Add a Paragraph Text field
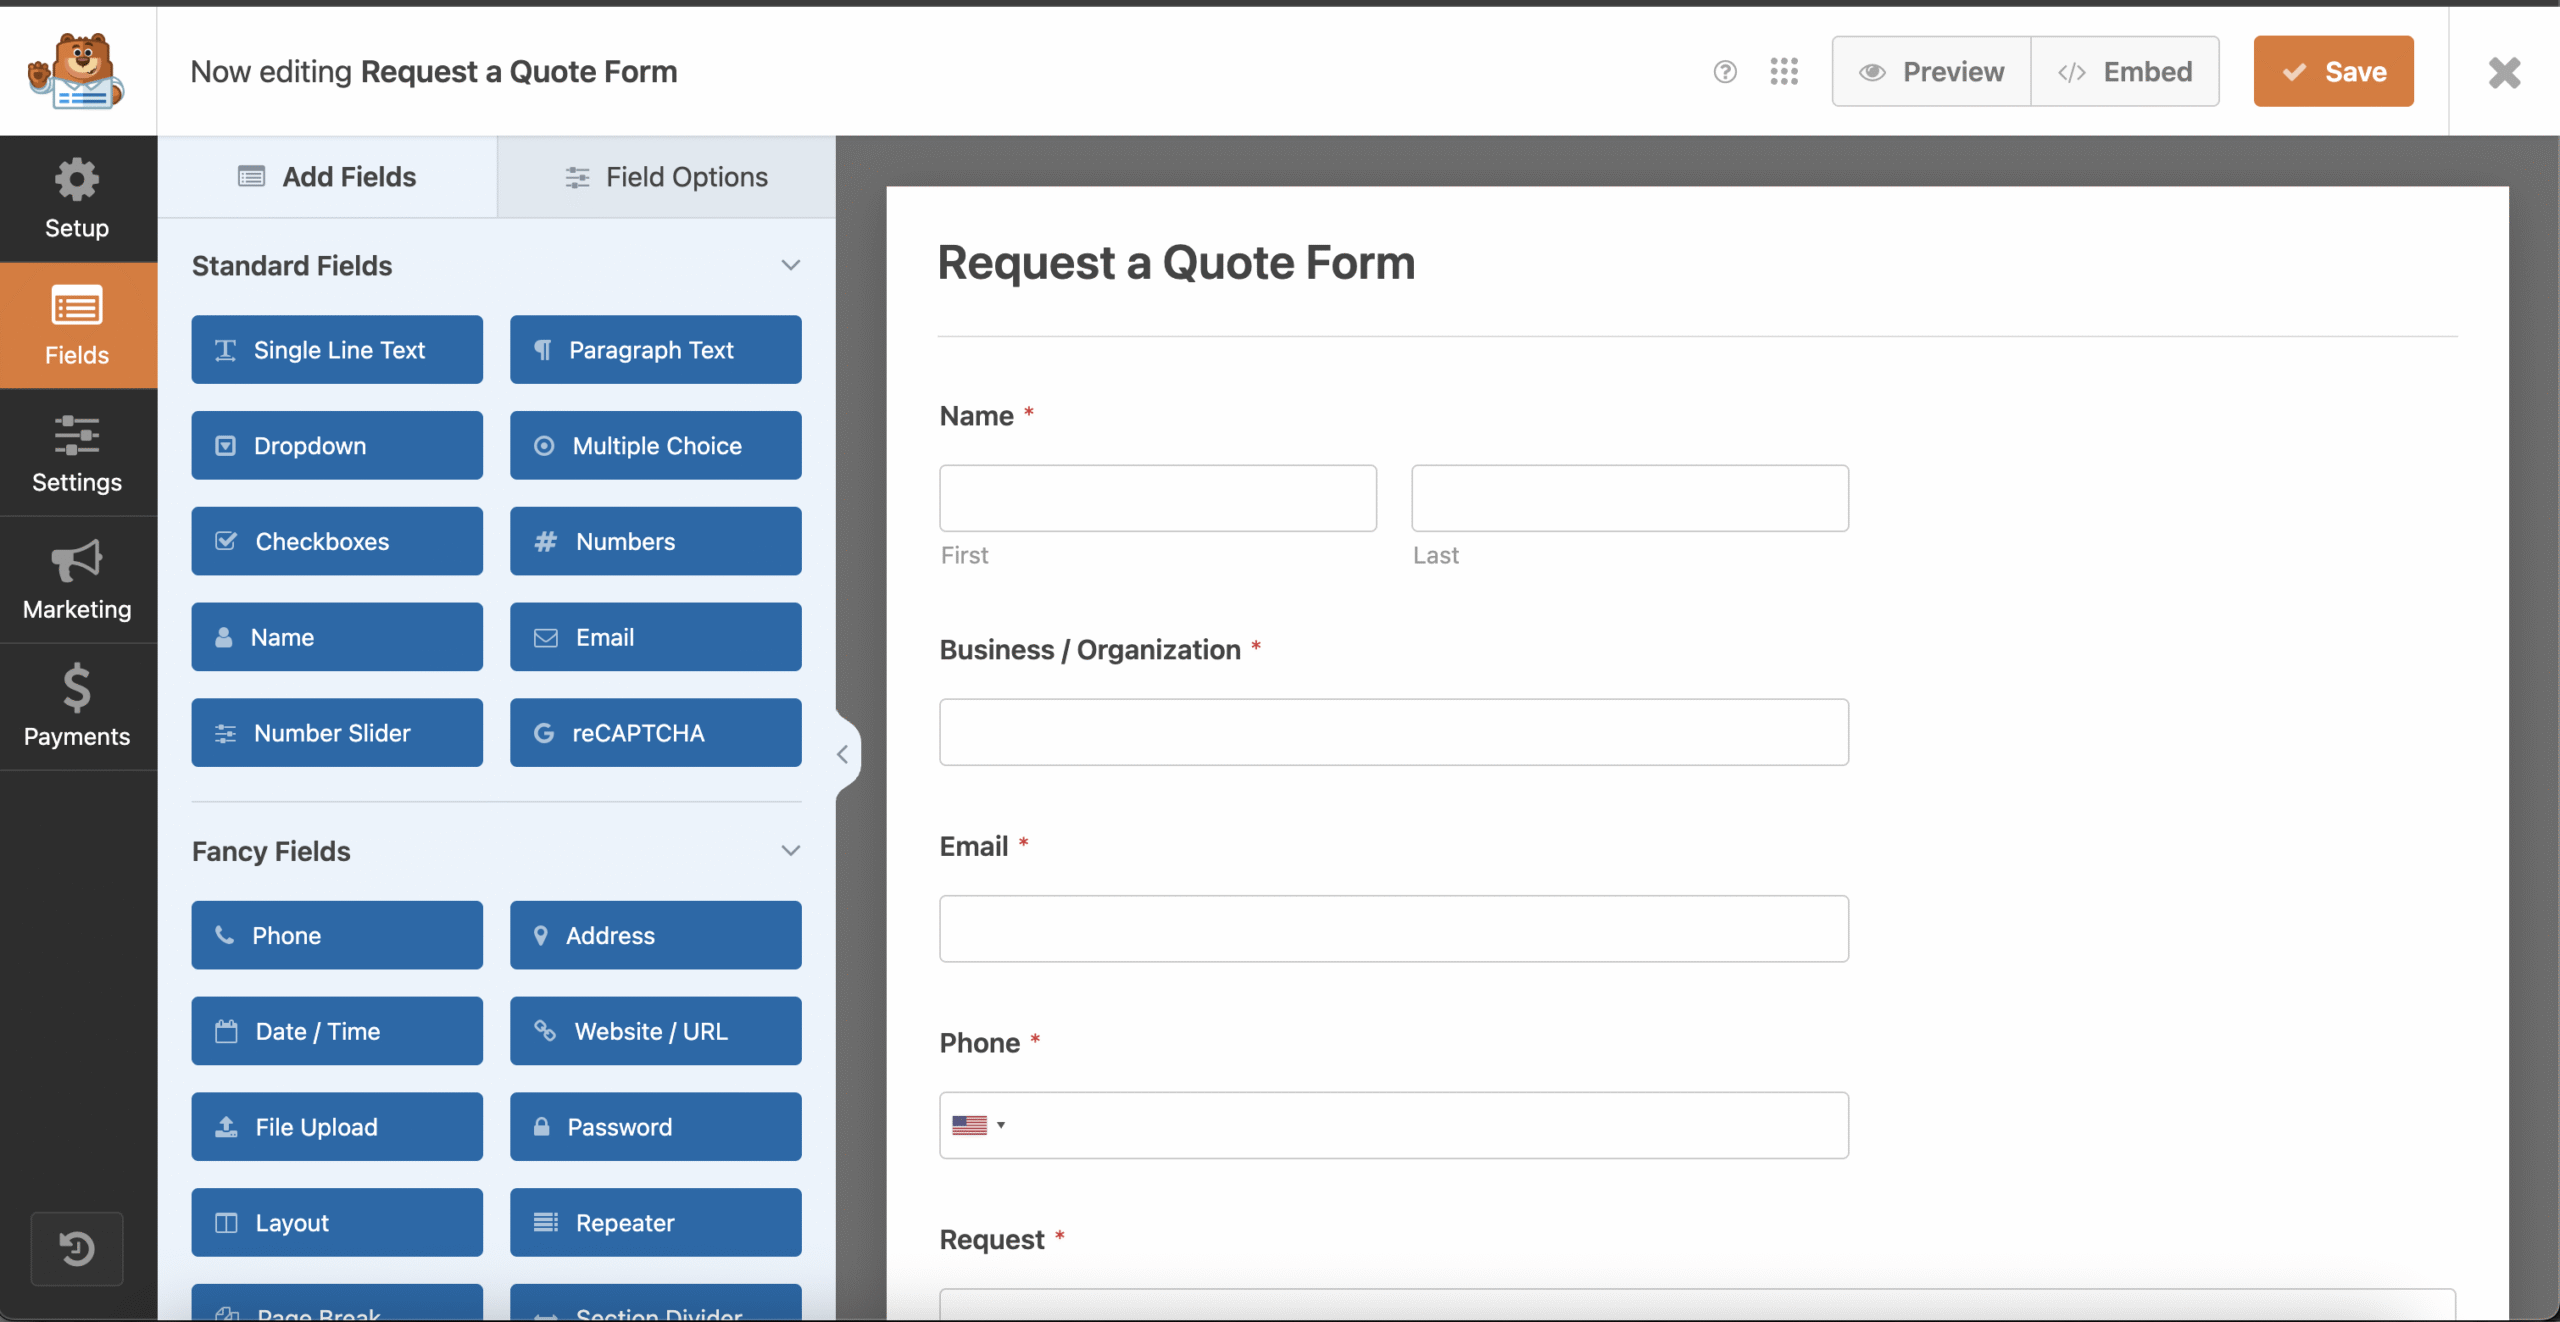 tap(656, 350)
